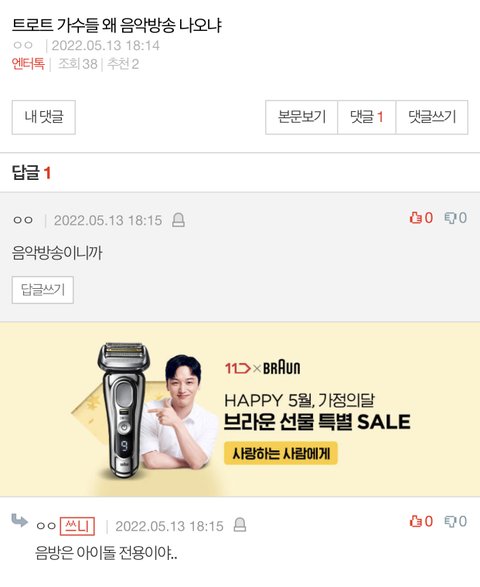480x587 pixels.
Task: Click thumbs-up icon on first reply
Action: (x=416, y=218)
